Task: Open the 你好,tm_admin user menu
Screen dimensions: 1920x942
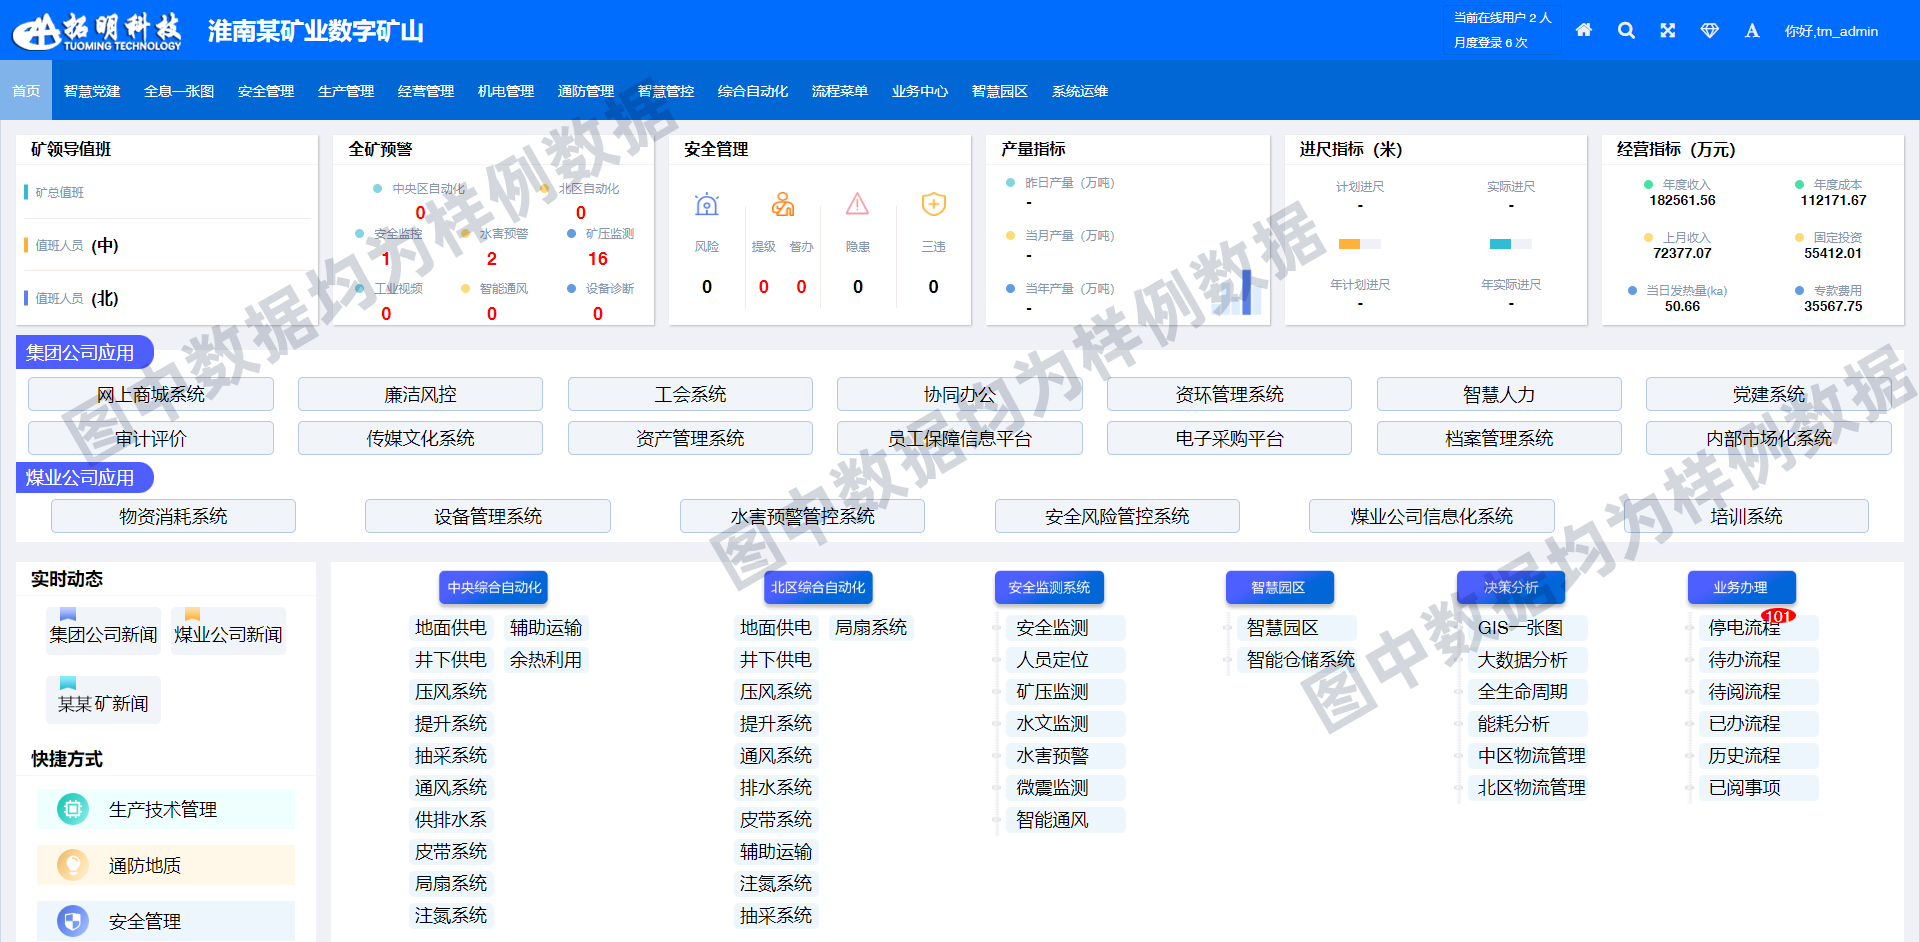Action: coord(1831,31)
